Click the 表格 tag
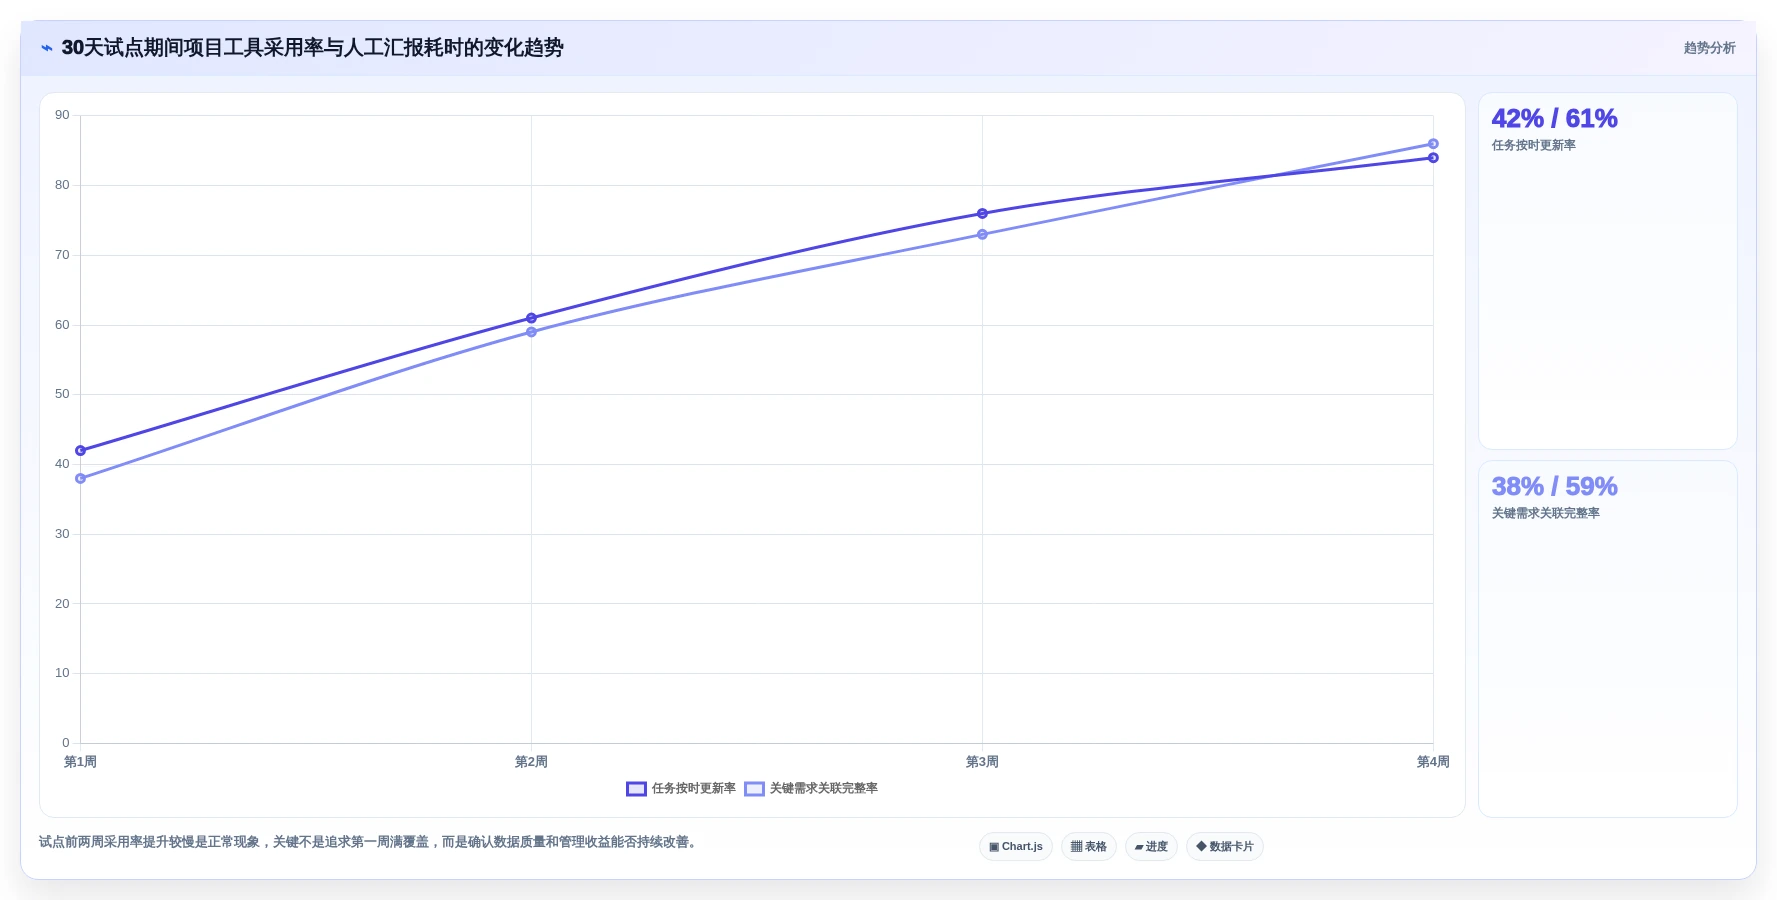Viewport: 1777px width, 900px height. (1089, 846)
